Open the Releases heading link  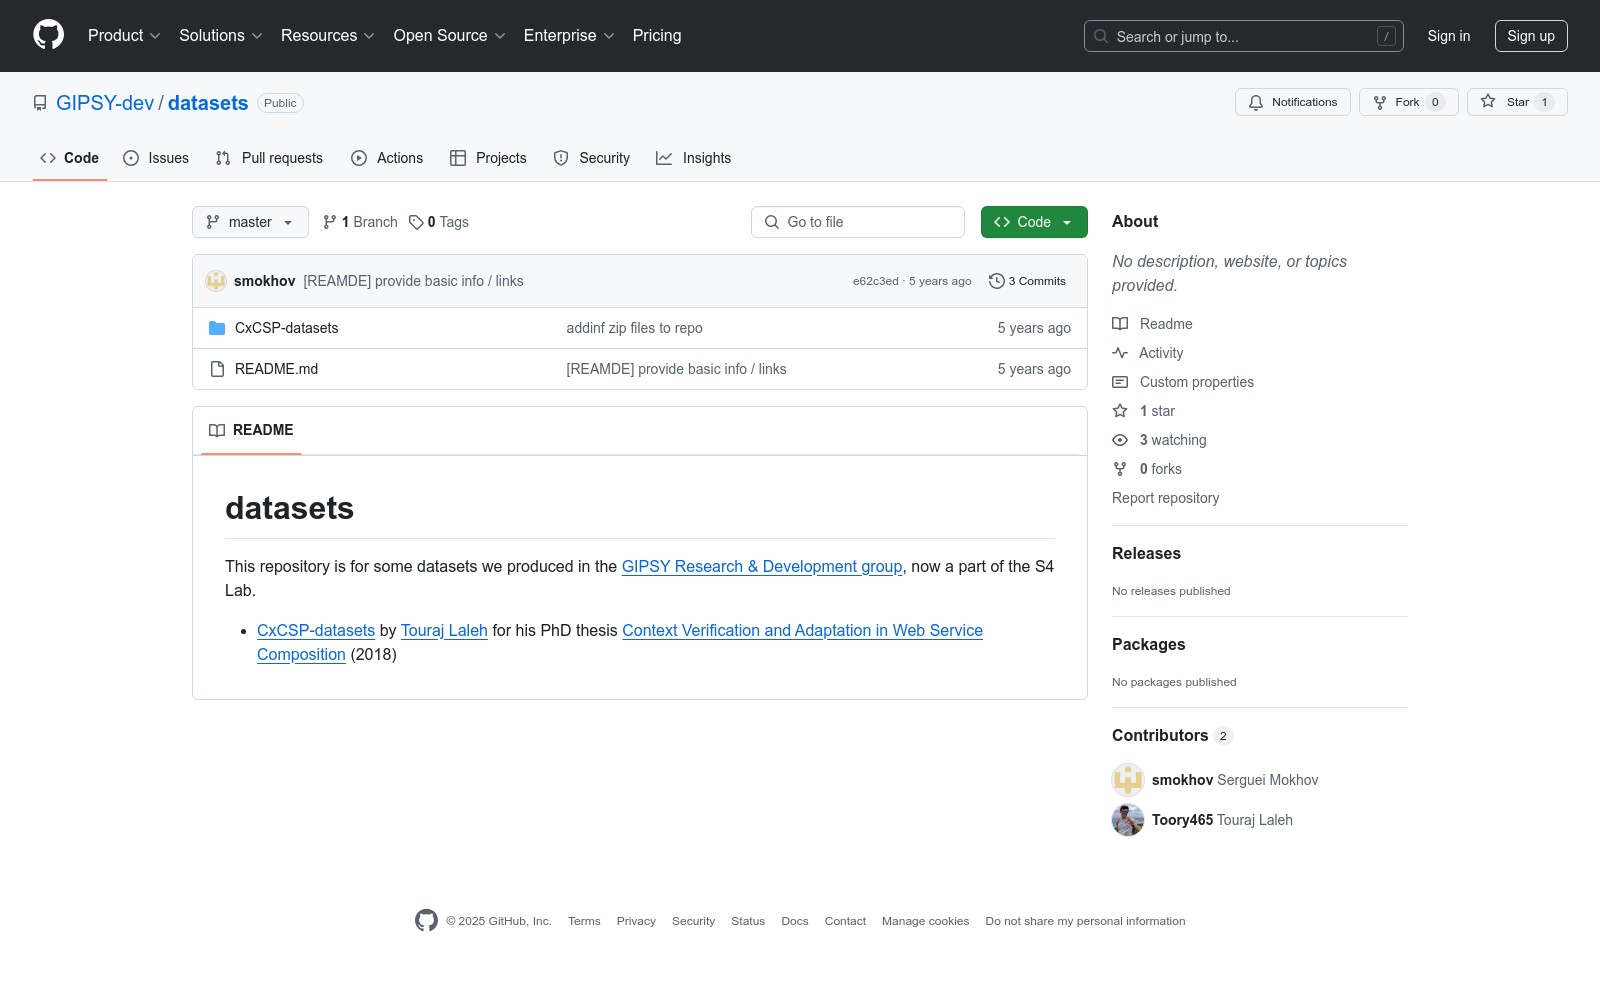1146,553
